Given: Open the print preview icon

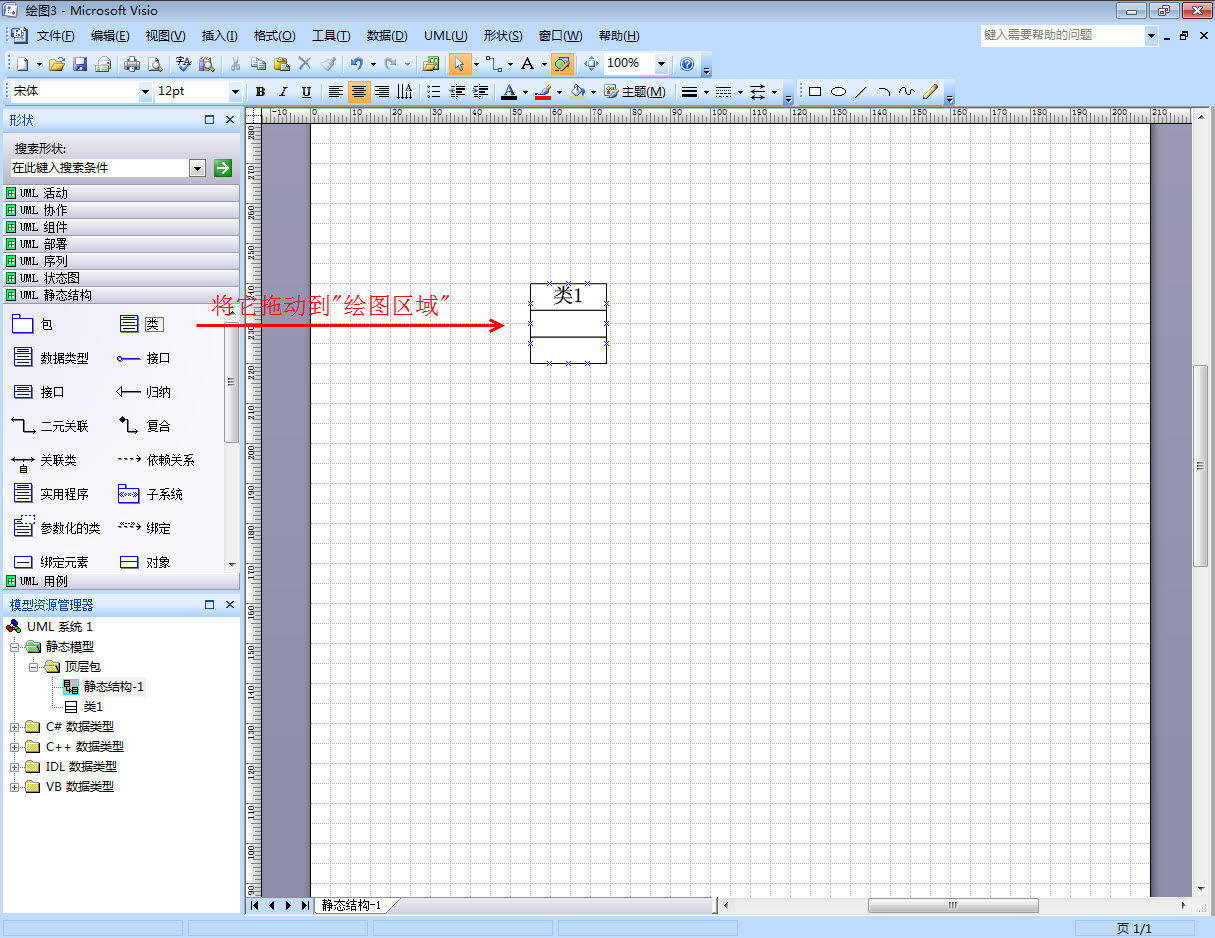Looking at the screenshot, I should tap(154, 65).
